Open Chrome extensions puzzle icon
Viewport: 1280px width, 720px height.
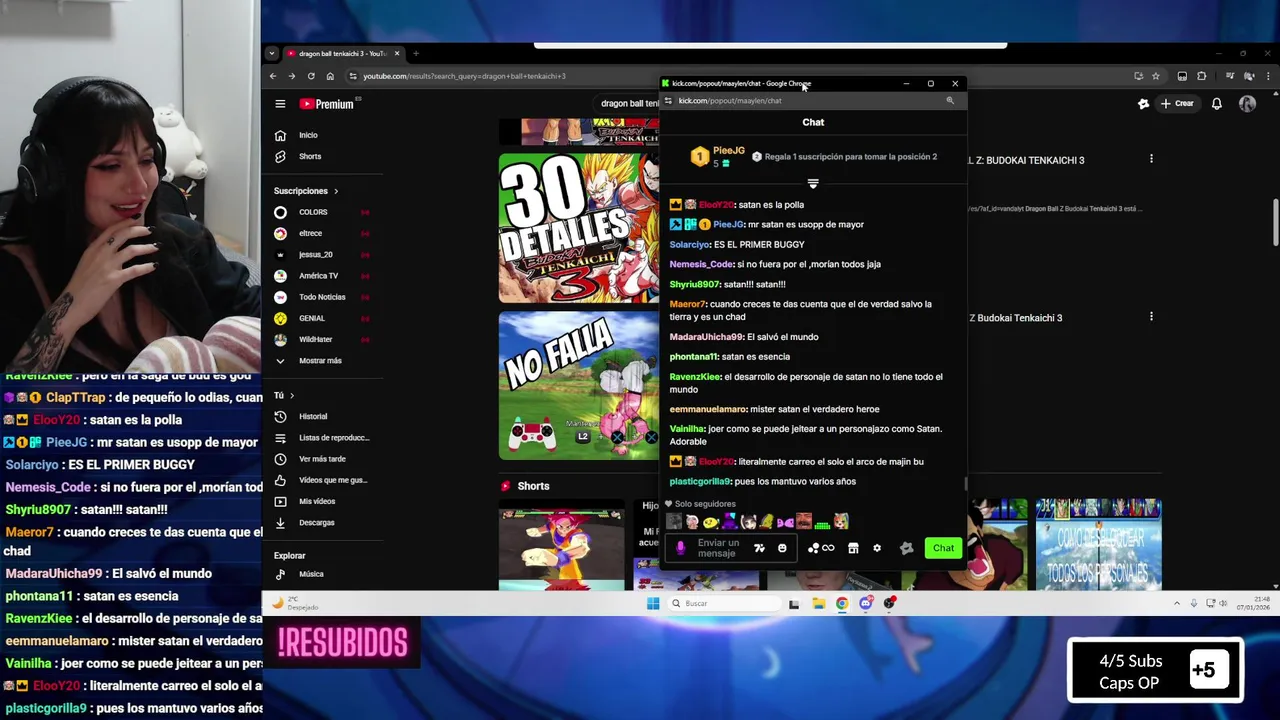[x=1202, y=76]
